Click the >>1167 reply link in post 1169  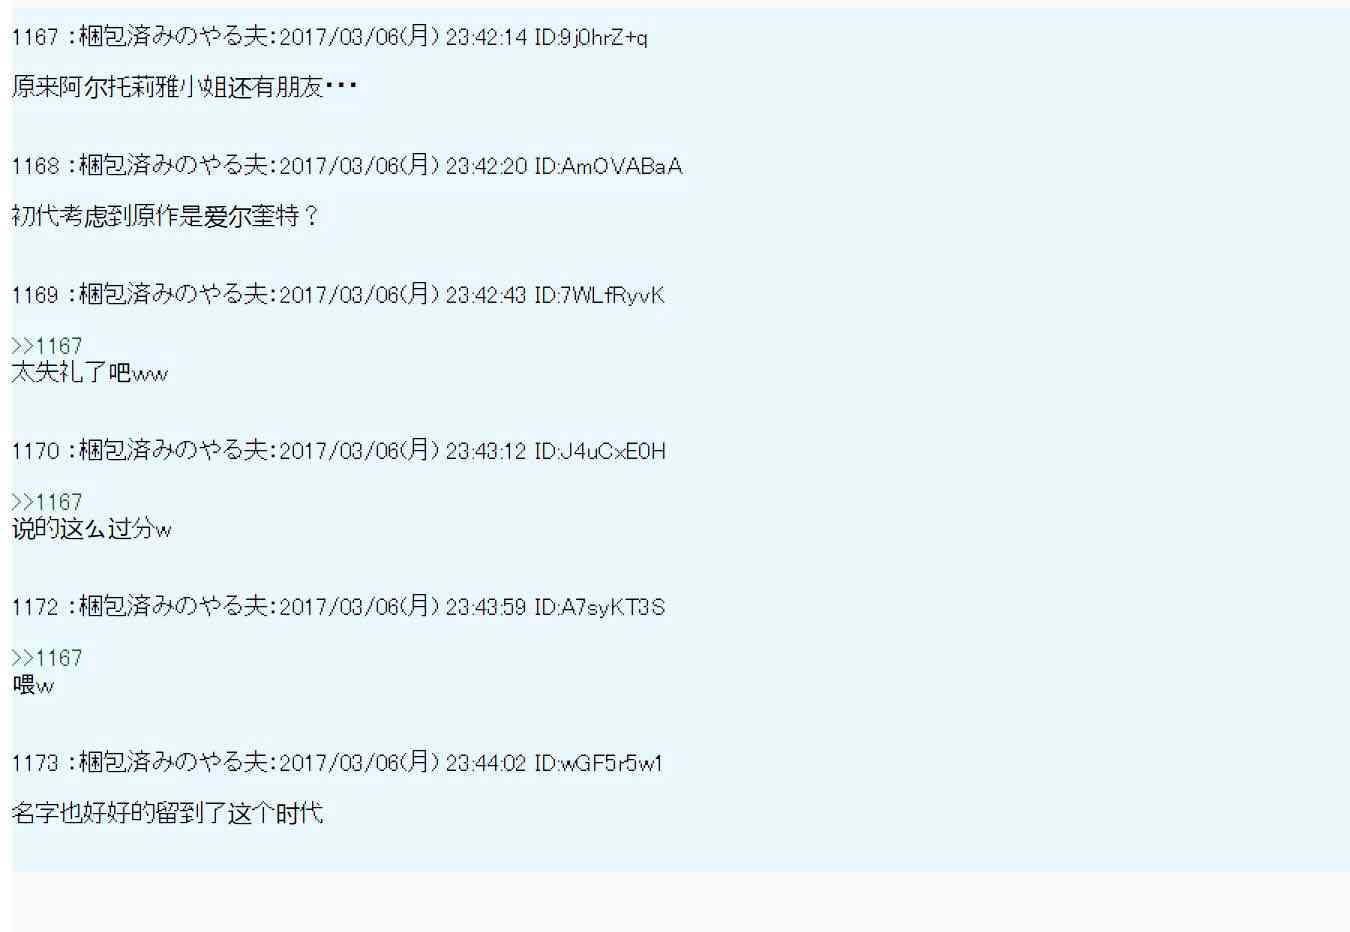[x=47, y=346]
